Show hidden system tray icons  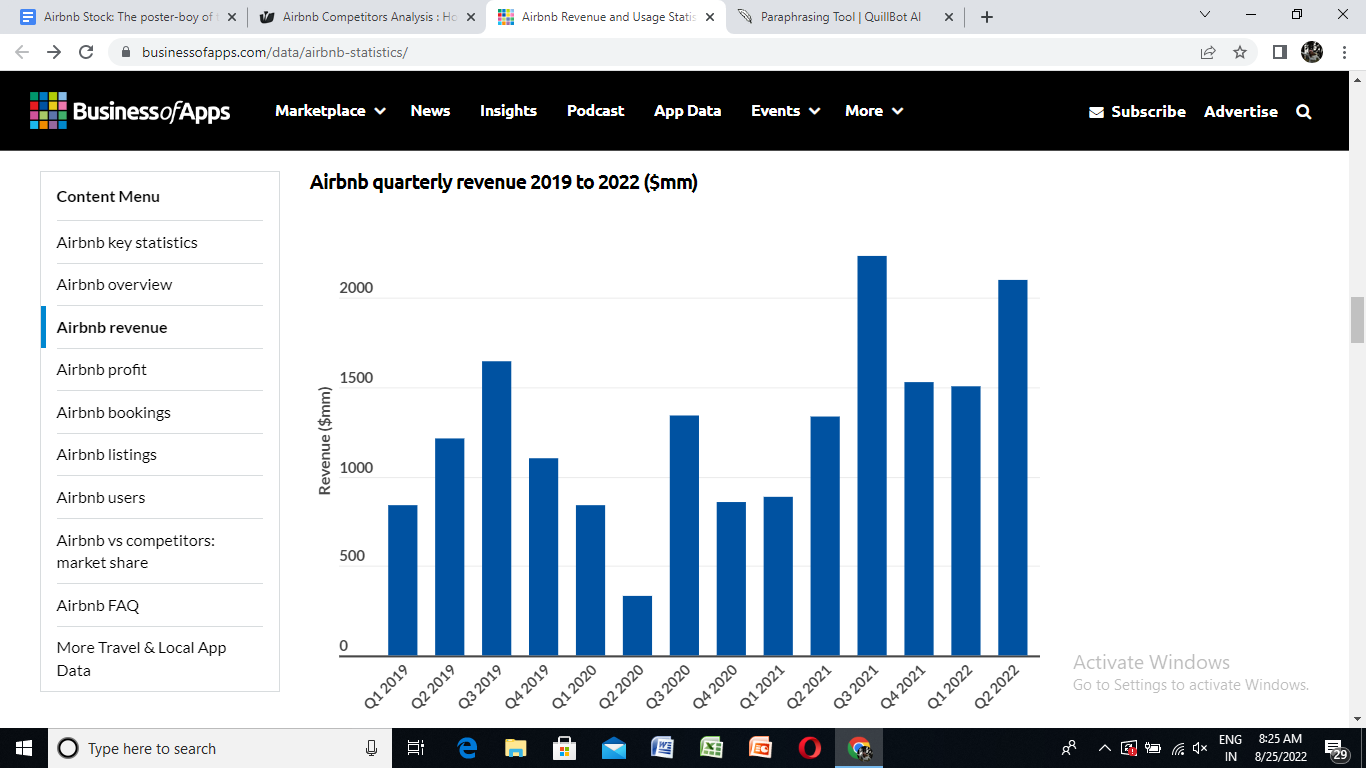point(1104,748)
